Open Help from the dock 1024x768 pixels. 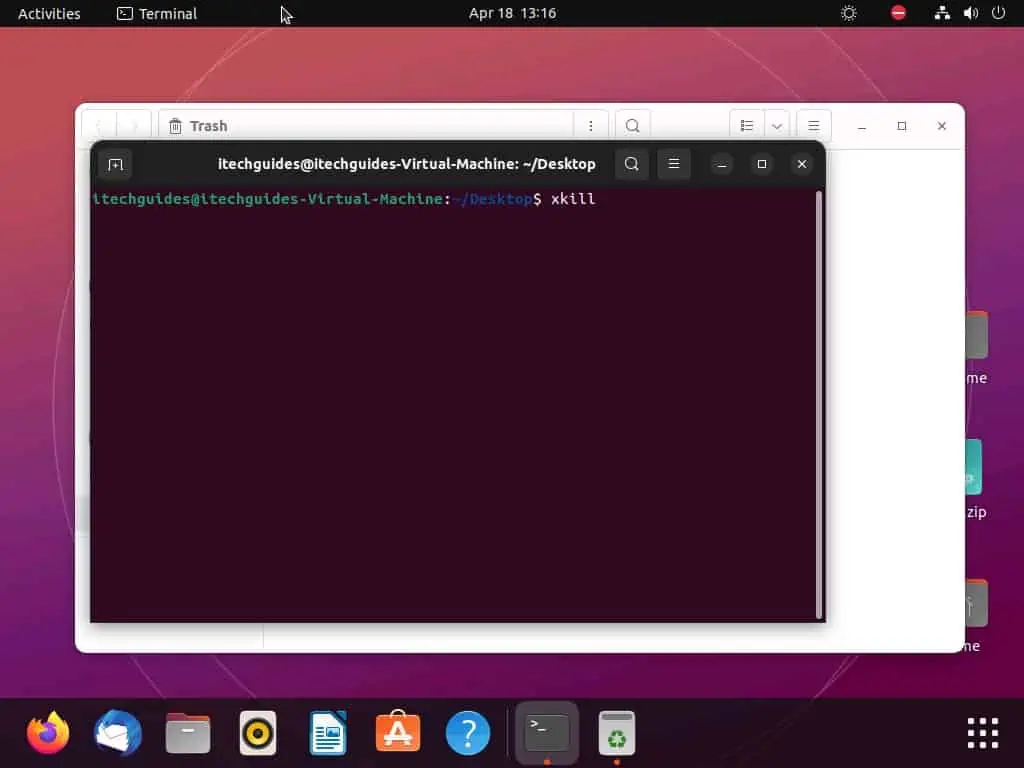(468, 733)
